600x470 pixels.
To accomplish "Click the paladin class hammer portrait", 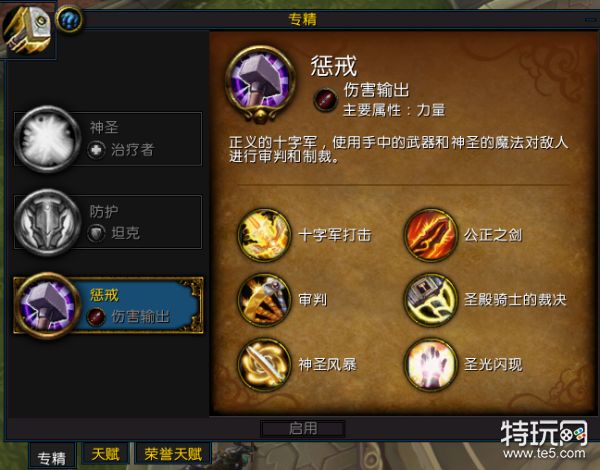I will (27, 30).
